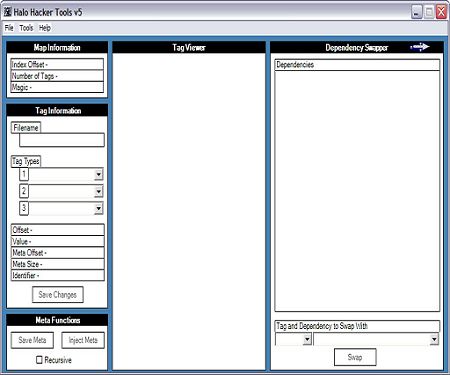
Task: Minimize the Halo Hacker Tools window
Action: (416, 12)
